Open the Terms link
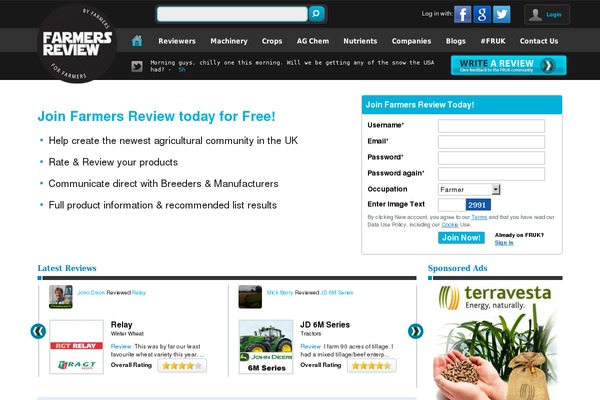This screenshot has height=400, width=600. (x=479, y=217)
